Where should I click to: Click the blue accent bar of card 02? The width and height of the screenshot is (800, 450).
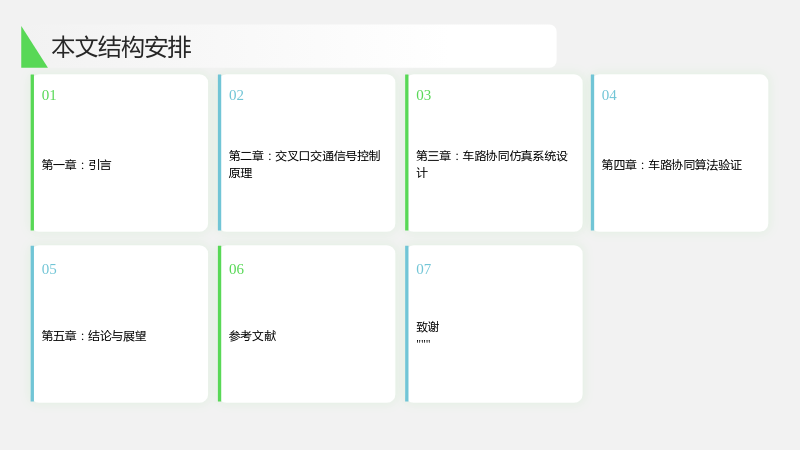pos(219,153)
